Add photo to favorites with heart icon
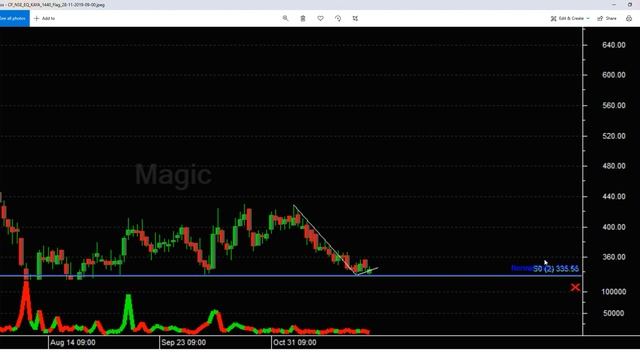640x360 pixels. point(320,18)
